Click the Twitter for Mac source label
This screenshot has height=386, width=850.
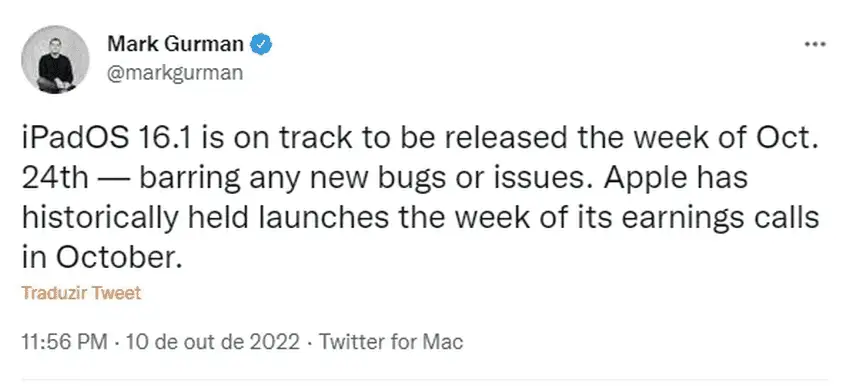pos(391,342)
